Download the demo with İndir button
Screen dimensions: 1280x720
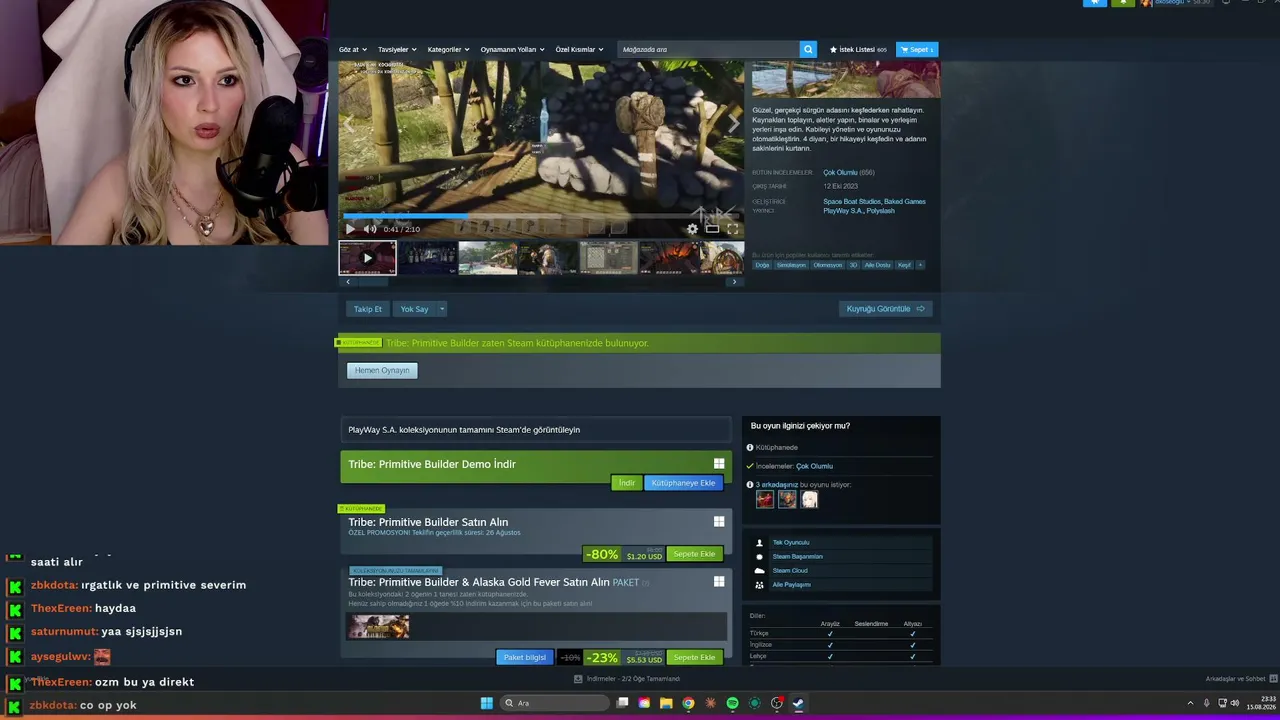click(626, 483)
